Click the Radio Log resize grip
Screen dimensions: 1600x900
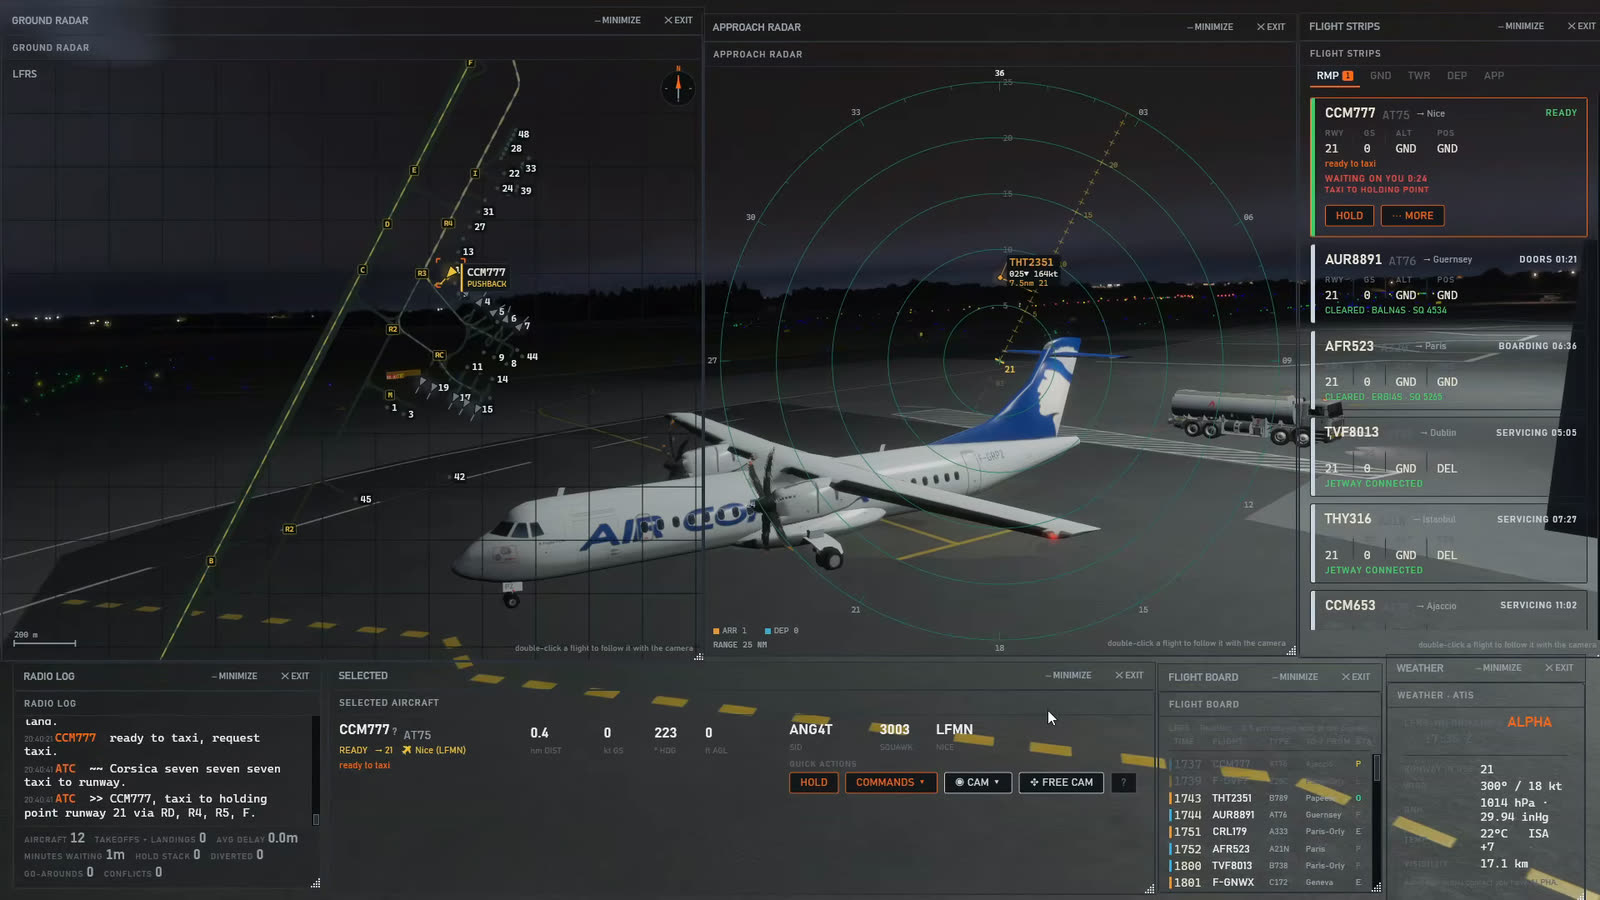point(316,883)
